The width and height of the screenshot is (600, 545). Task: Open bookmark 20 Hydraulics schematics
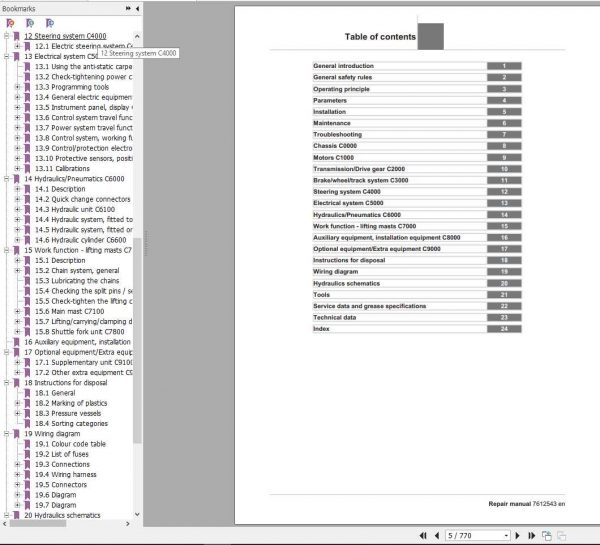point(62,516)
